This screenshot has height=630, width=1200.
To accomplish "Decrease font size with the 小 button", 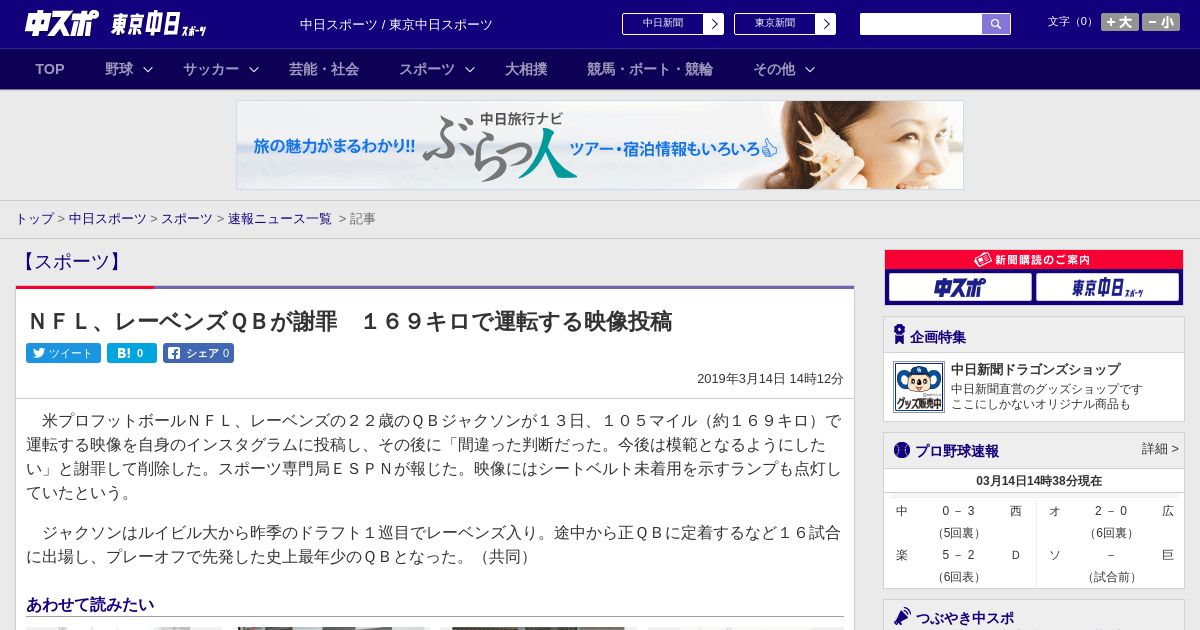I will 1161,22.
